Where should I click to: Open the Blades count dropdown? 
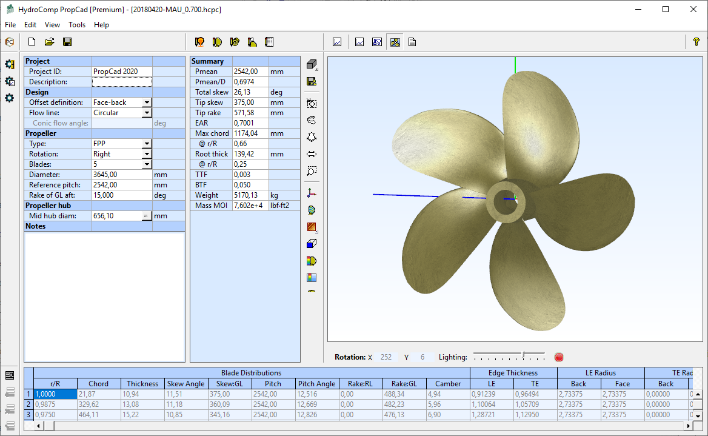(x=146, y=164)
